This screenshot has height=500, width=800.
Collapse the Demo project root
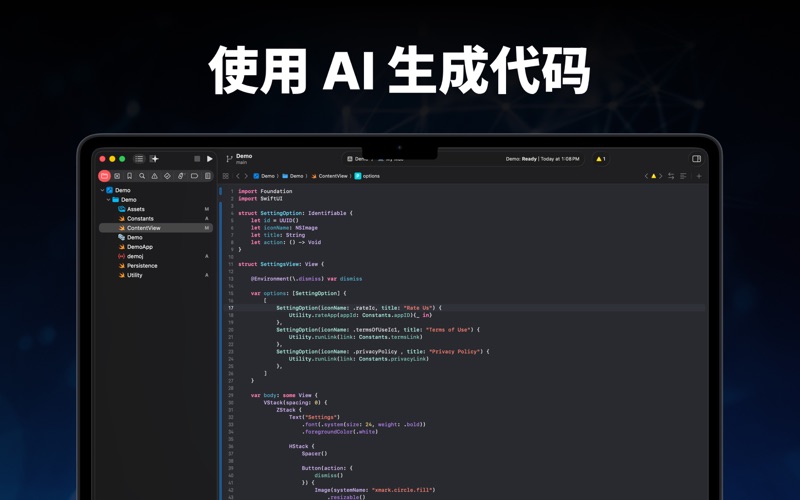point(103,190)
